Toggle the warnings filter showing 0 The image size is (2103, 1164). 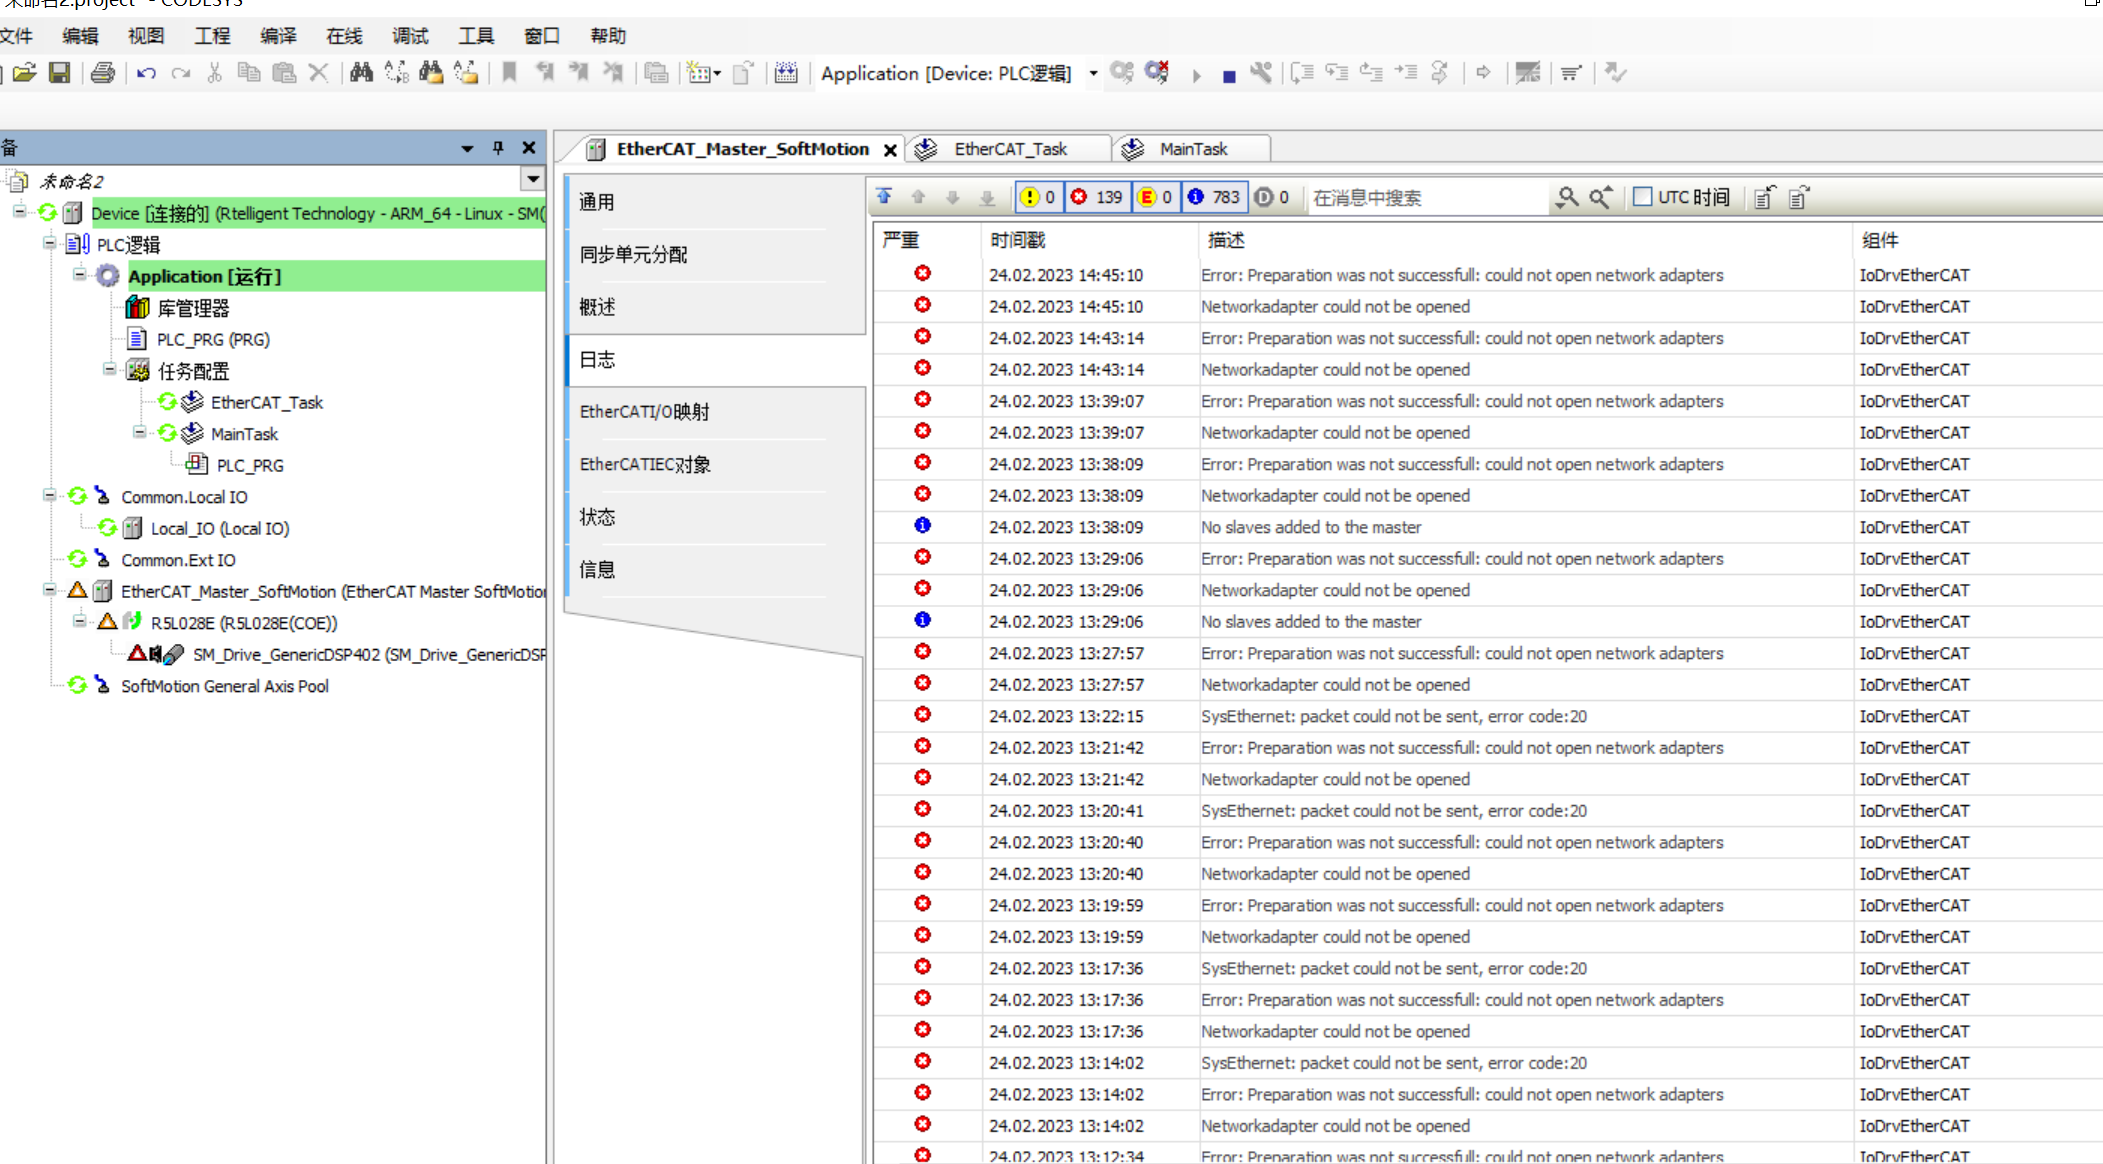tap(1038, 197)
